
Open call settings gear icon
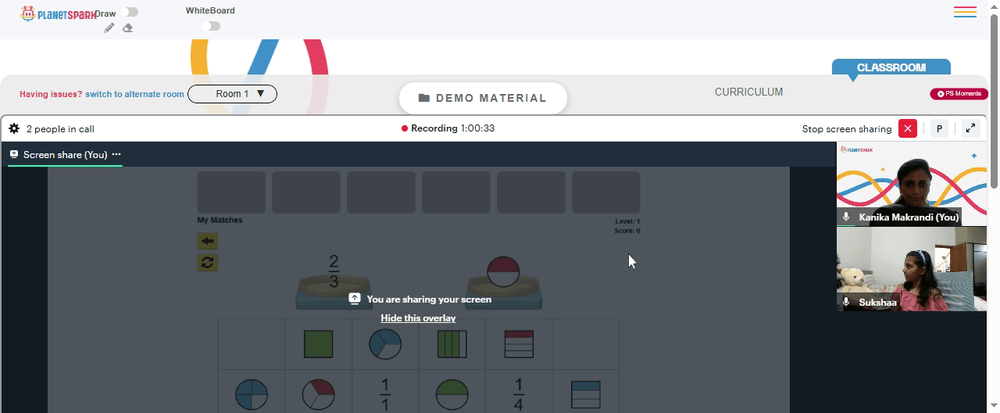click(14, 129)
